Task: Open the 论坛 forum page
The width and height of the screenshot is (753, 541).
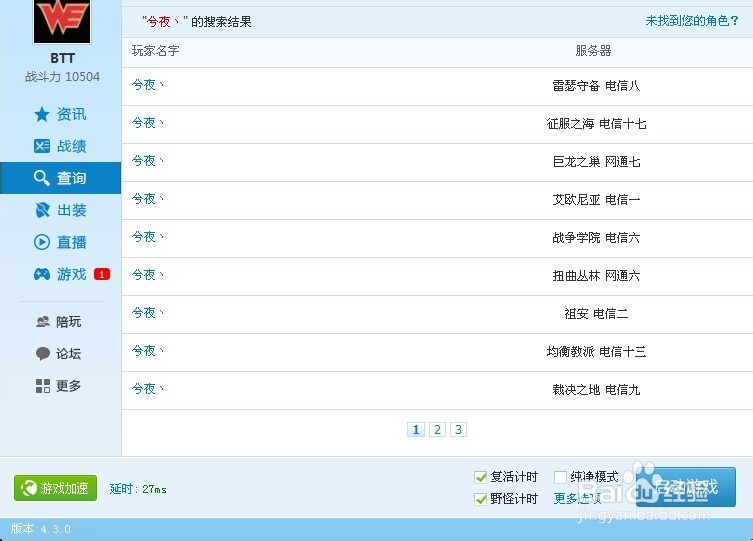Action: pyautogui.click(x=68, y=354)
